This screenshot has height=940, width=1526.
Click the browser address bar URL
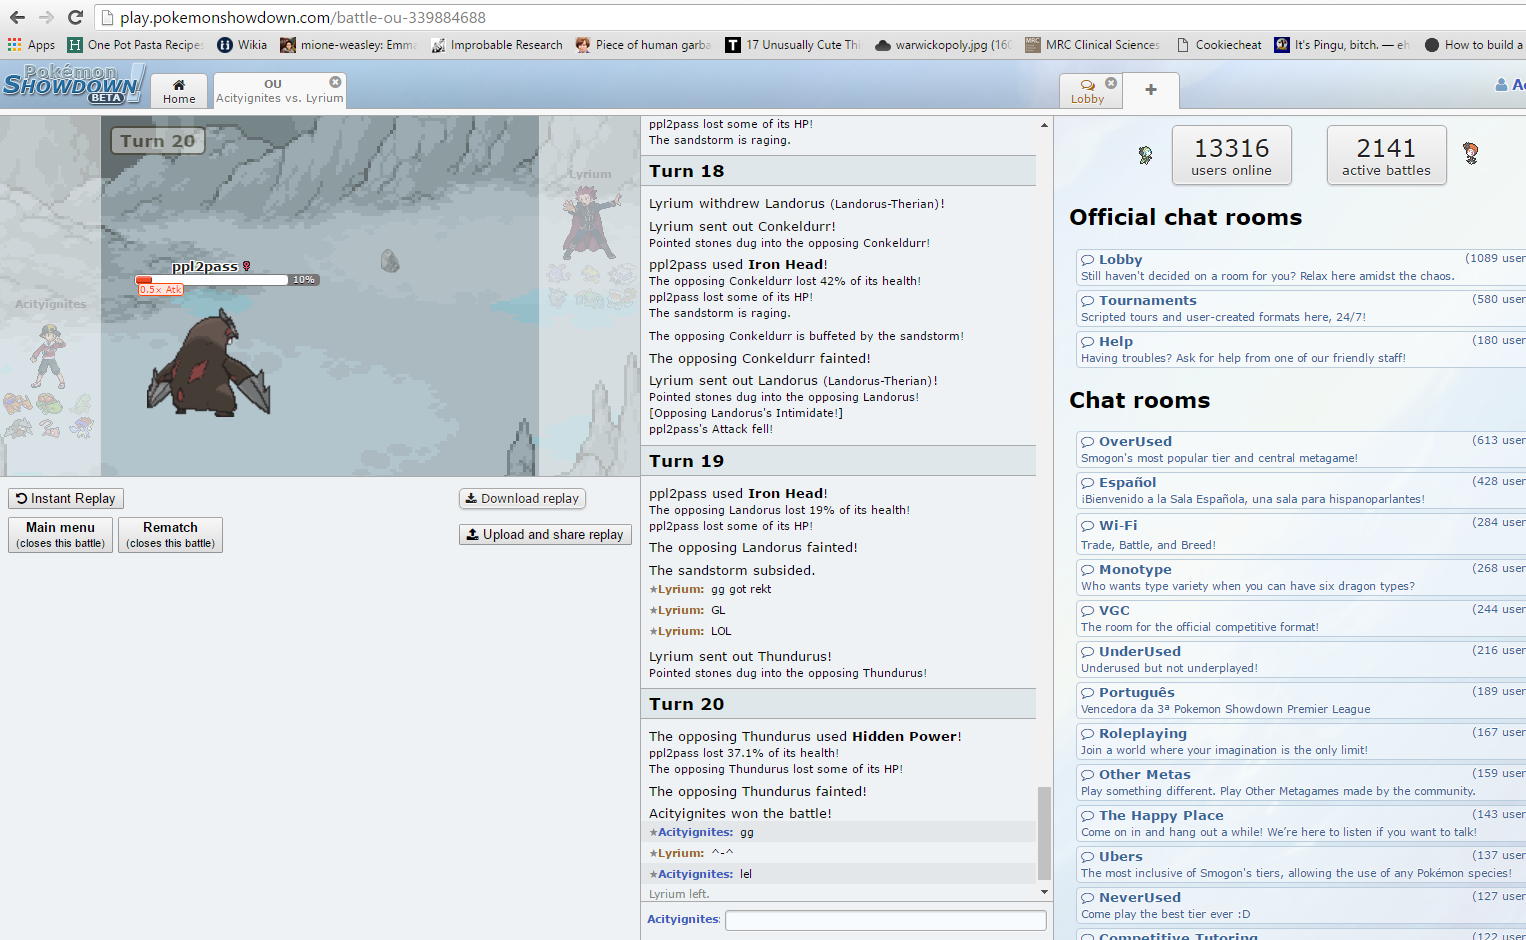[x=302, y=17]
